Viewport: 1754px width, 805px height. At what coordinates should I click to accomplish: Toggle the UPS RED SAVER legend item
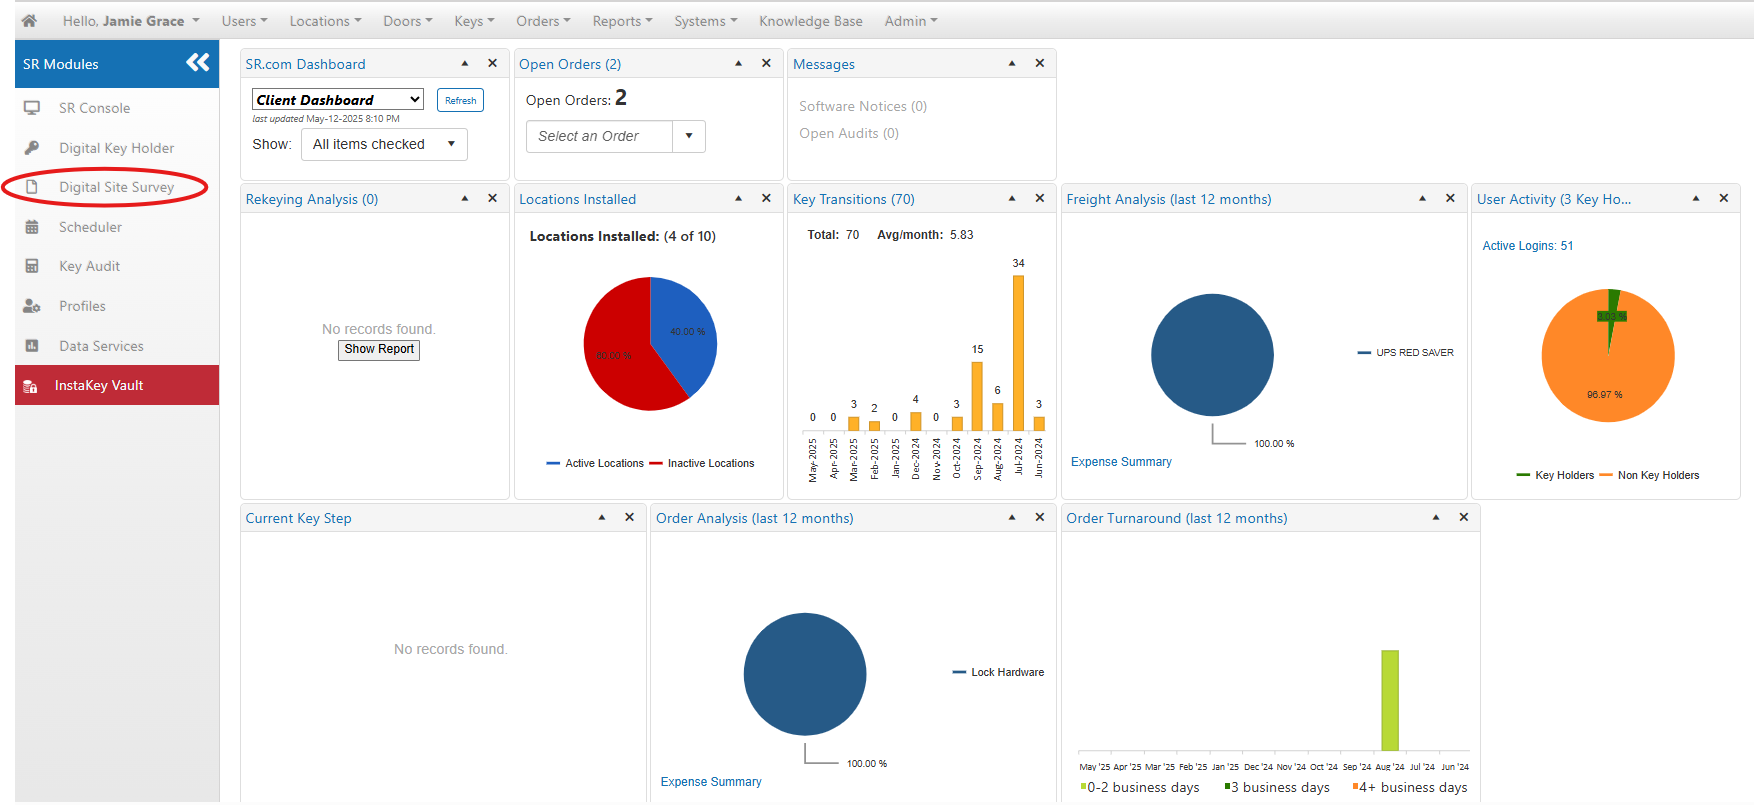click(1406, 353)
